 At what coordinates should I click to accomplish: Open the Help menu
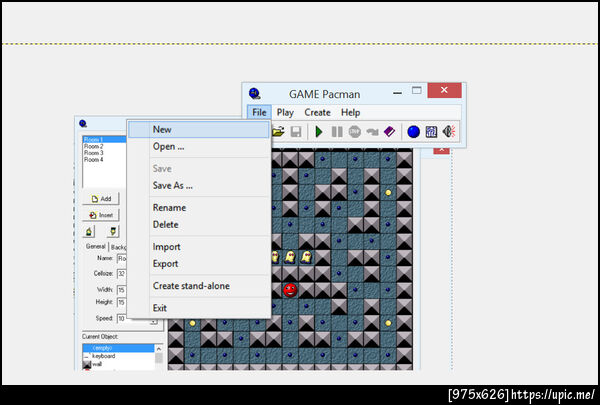[x=351, y=113]
